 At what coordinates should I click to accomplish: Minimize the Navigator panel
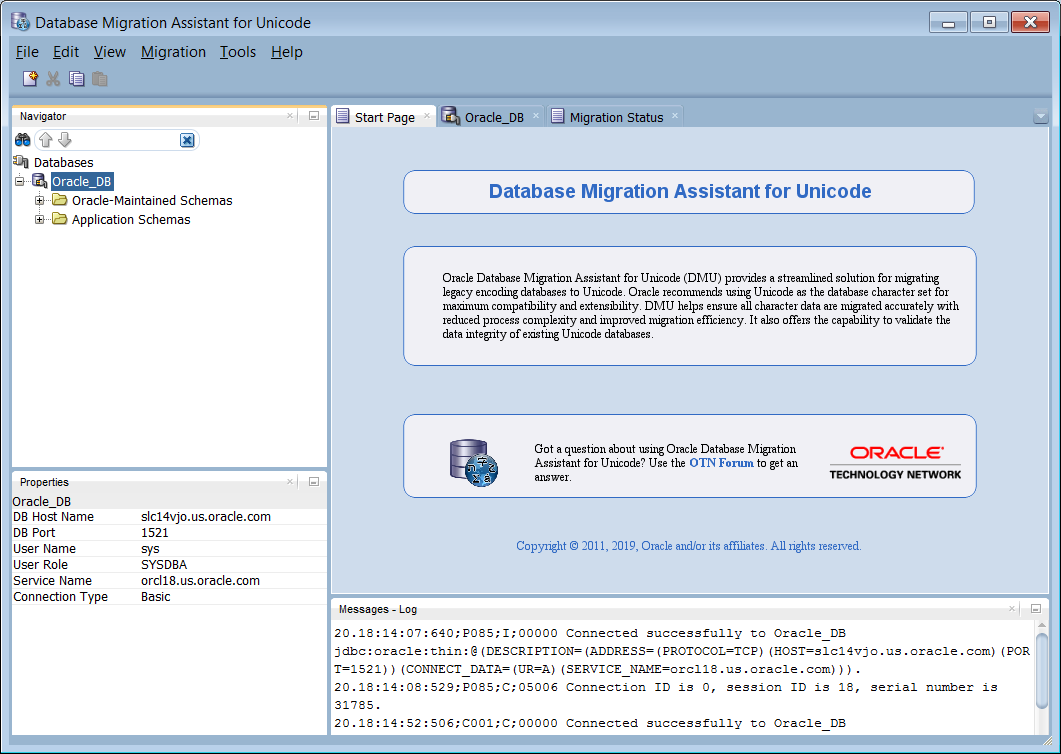(314, 116)
